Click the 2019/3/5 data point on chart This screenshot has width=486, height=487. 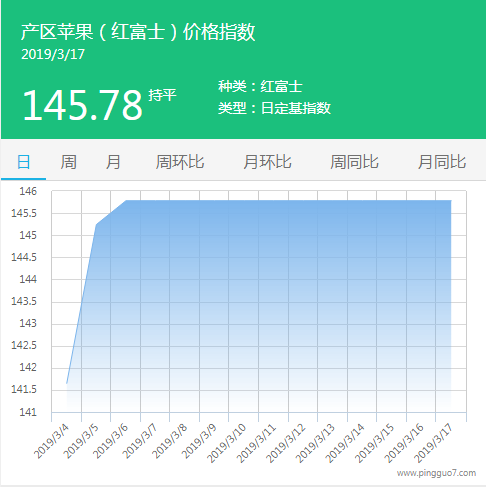pos(96,225)
